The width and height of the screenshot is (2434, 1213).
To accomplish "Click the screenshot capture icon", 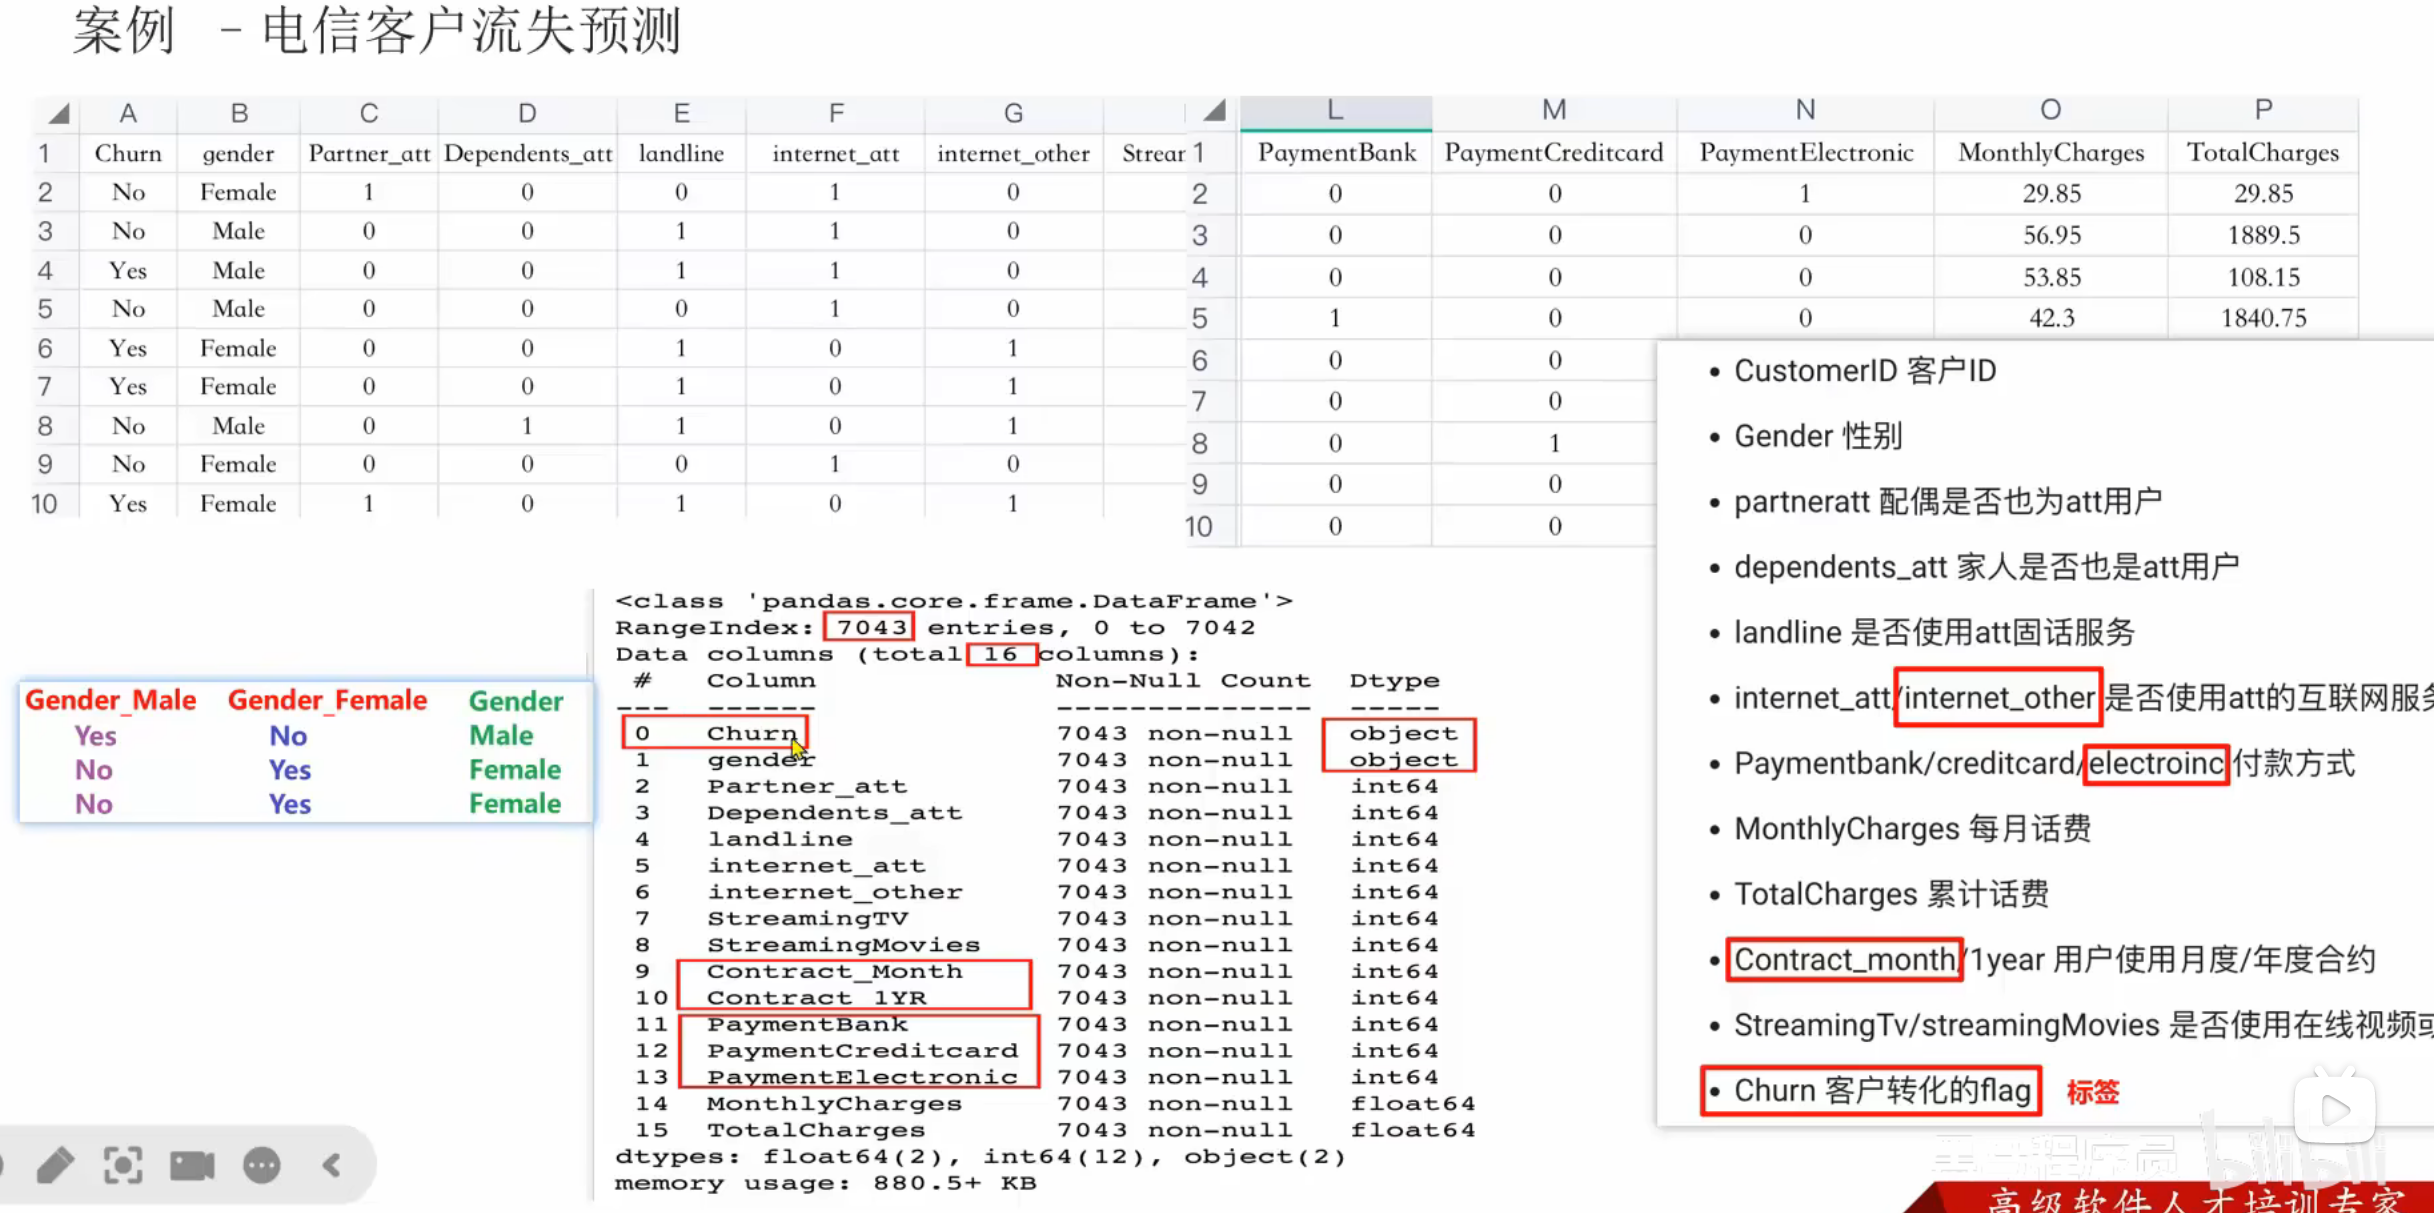I will pos(123,1166).
